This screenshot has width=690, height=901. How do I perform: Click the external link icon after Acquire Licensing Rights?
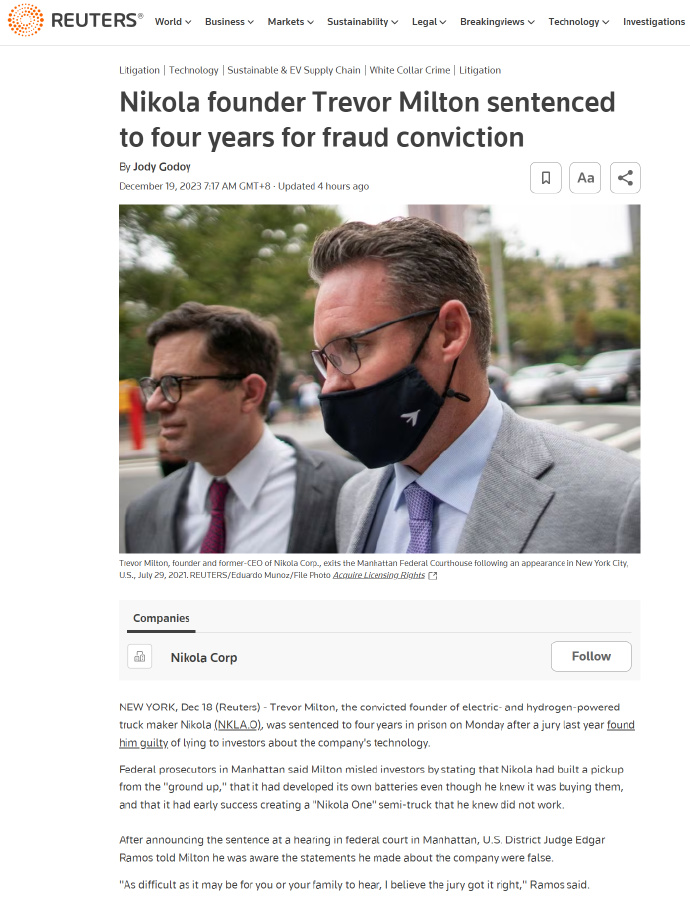[x=433, y=576]
